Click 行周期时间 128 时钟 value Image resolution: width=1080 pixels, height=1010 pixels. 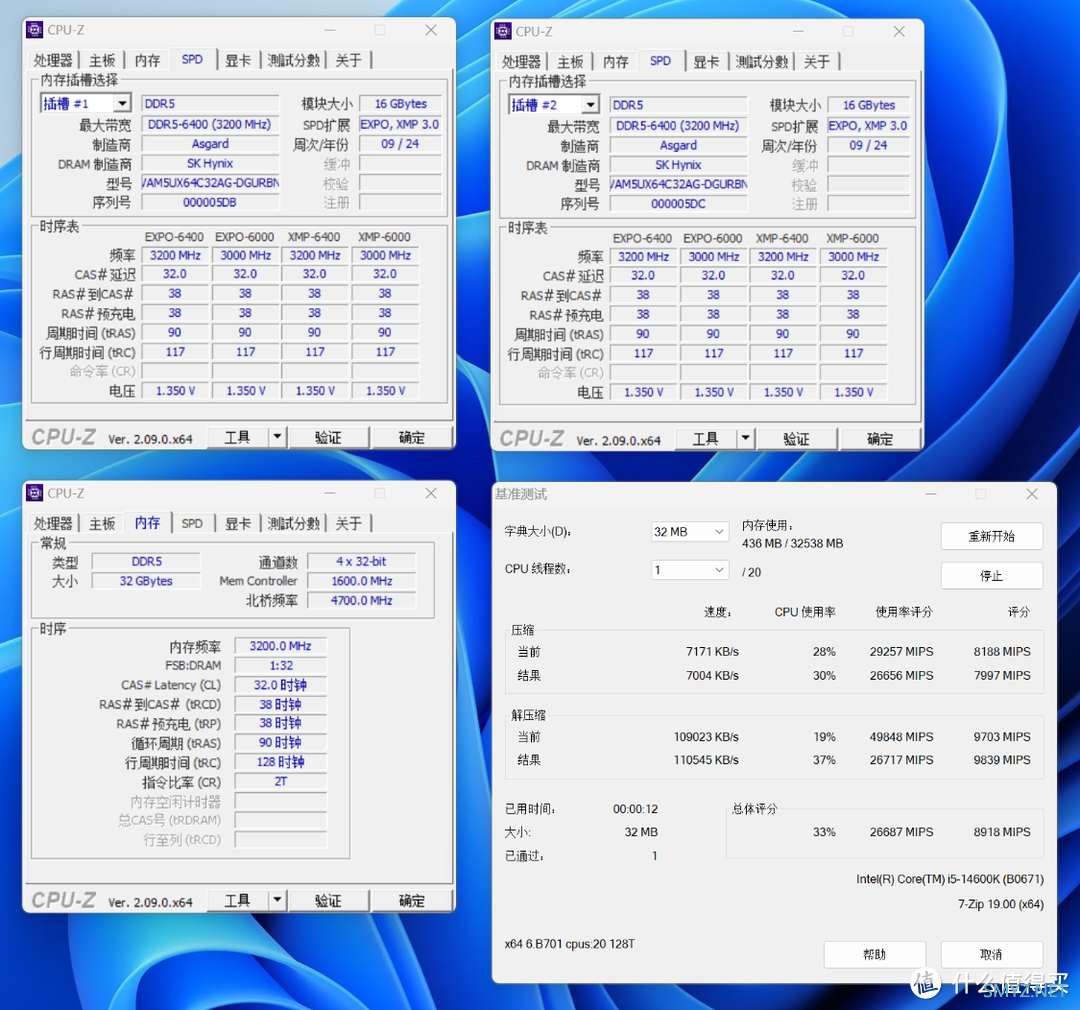pyautogui.click(x=280, y=762)
